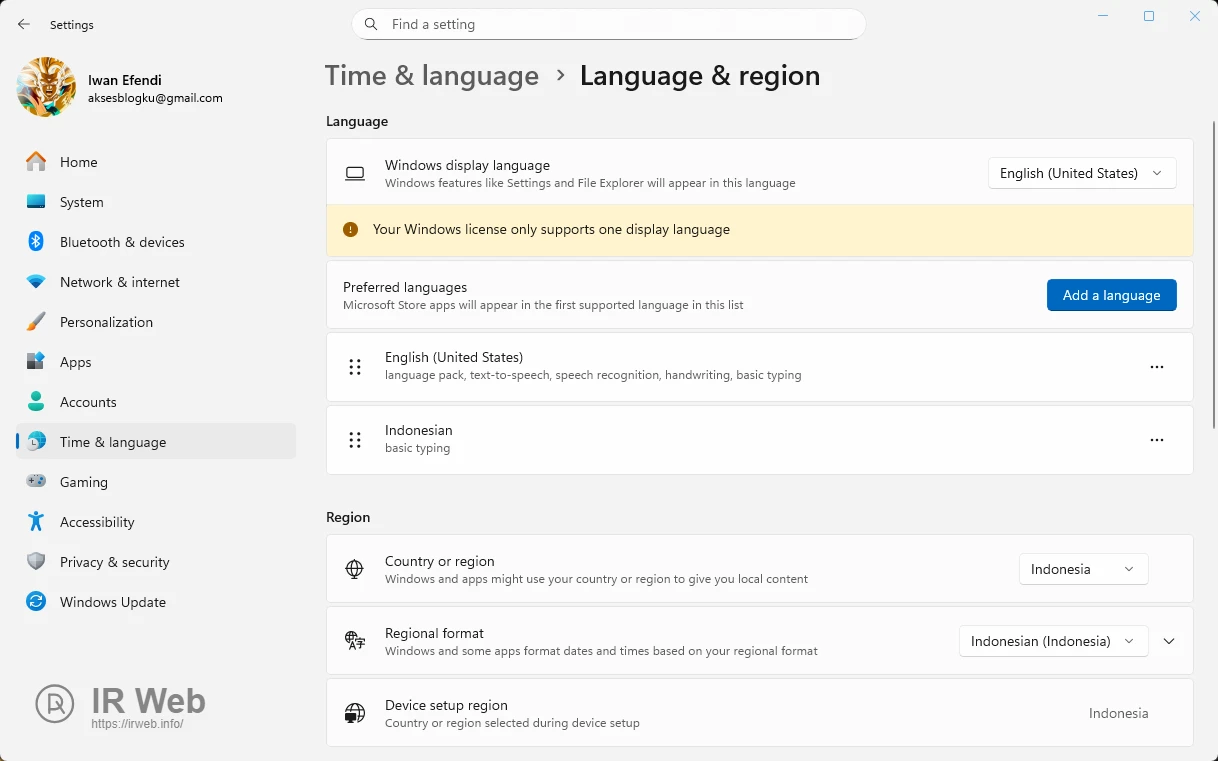This screenshot has width=1218, height=761.
Task: Open Bluetooth & devices via its icon
Action: click(x=36, y=242)
